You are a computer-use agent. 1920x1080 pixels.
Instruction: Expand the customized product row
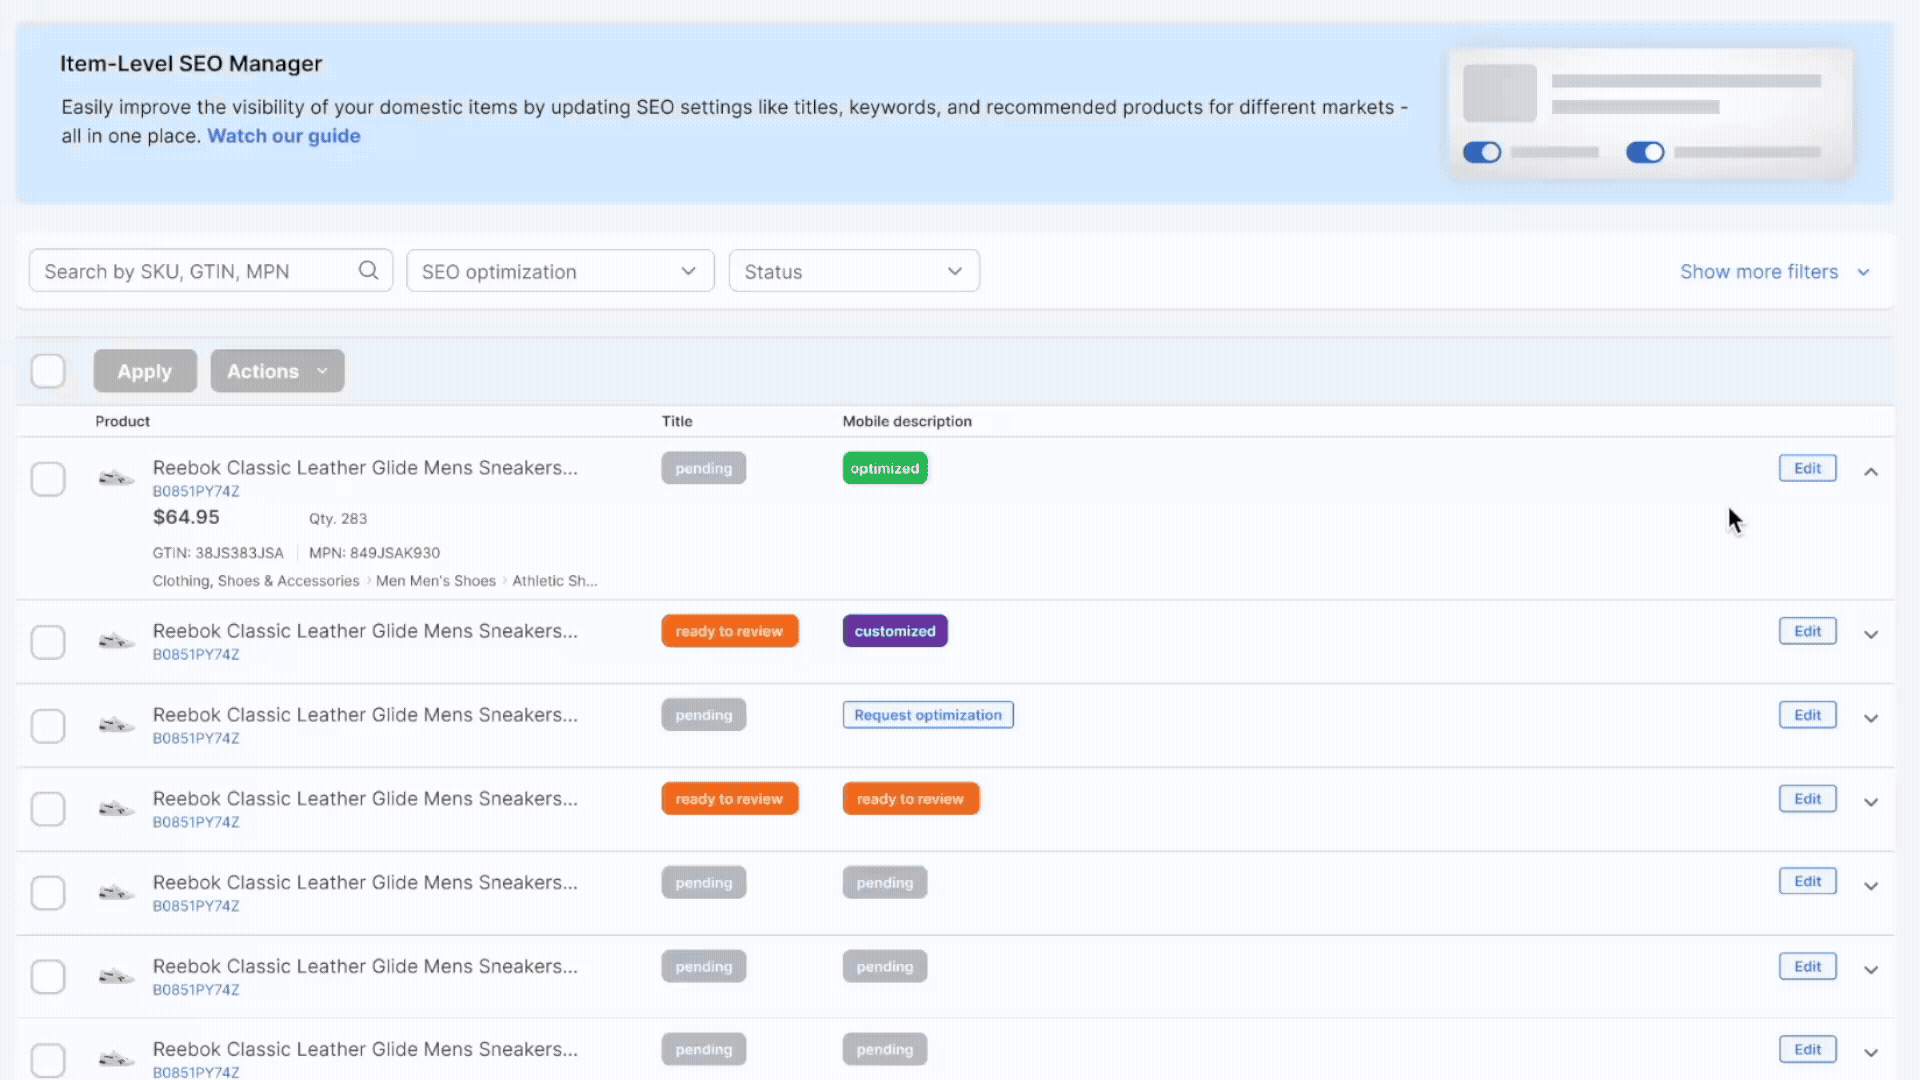tap(1871, 634)
